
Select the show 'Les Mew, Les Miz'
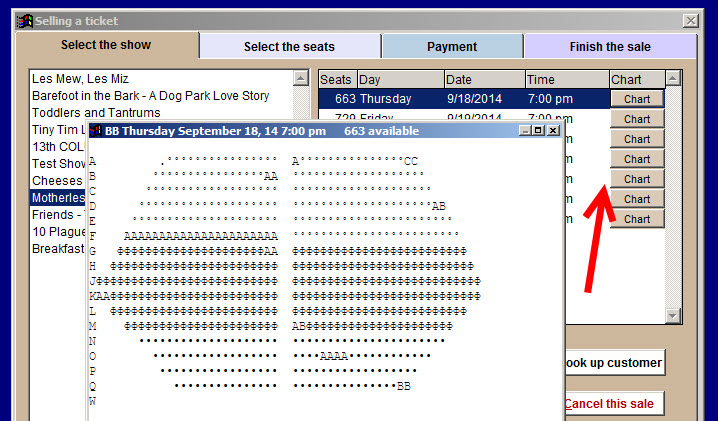[80, 78]
